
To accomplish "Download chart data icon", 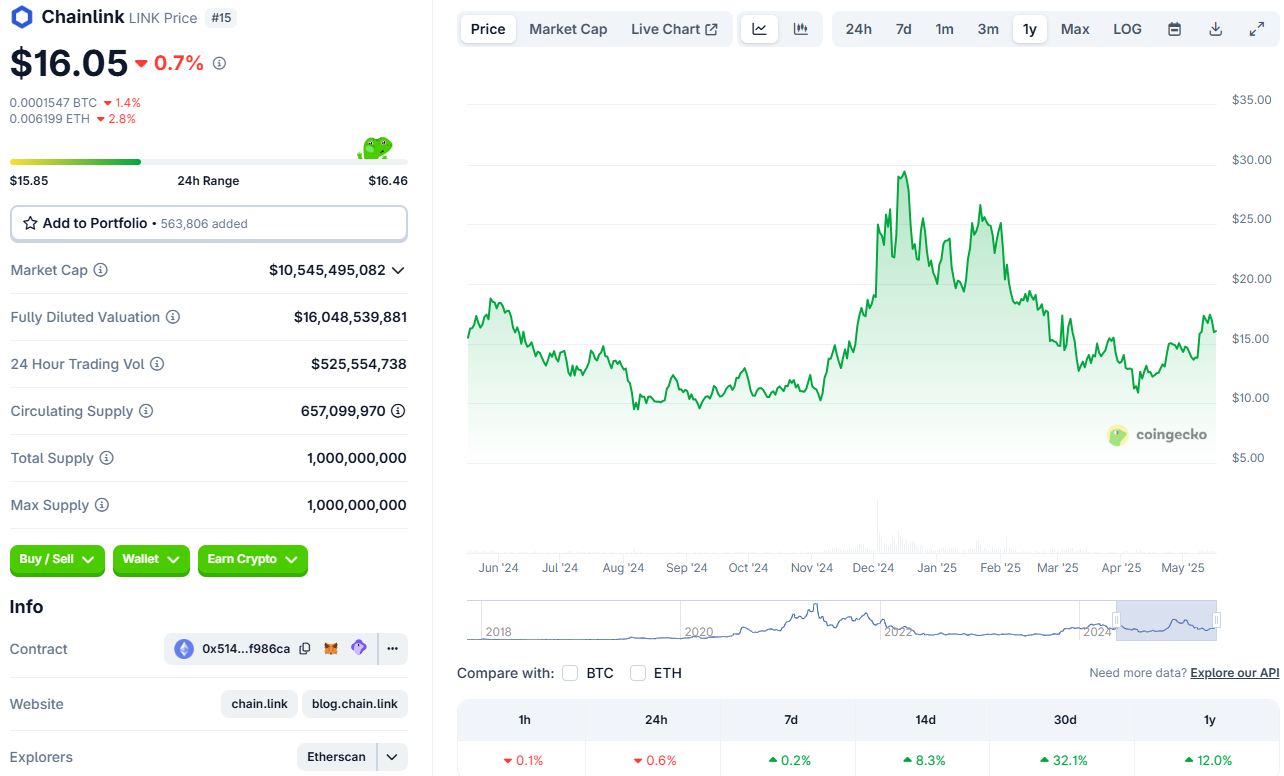I will tap(1216, 29).
